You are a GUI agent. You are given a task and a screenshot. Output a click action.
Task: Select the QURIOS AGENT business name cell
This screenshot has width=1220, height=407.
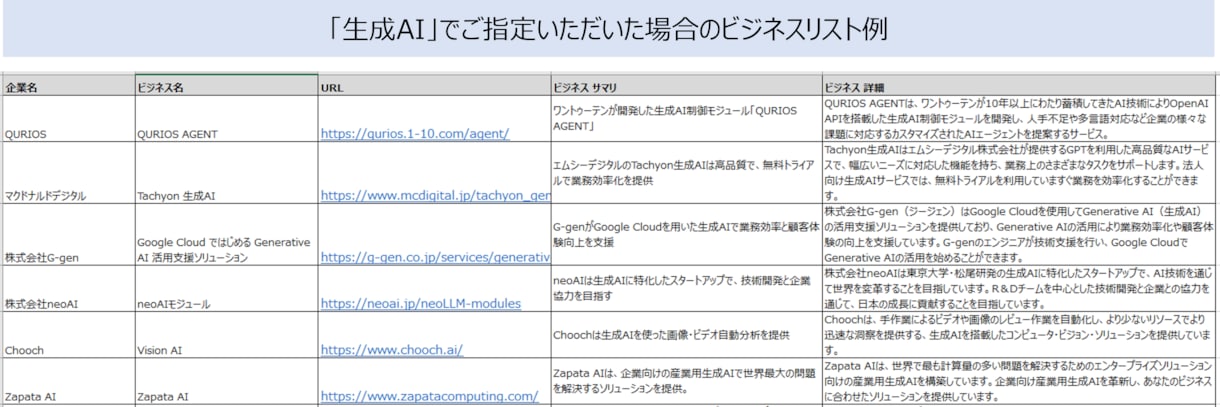(x=226, y=119)
